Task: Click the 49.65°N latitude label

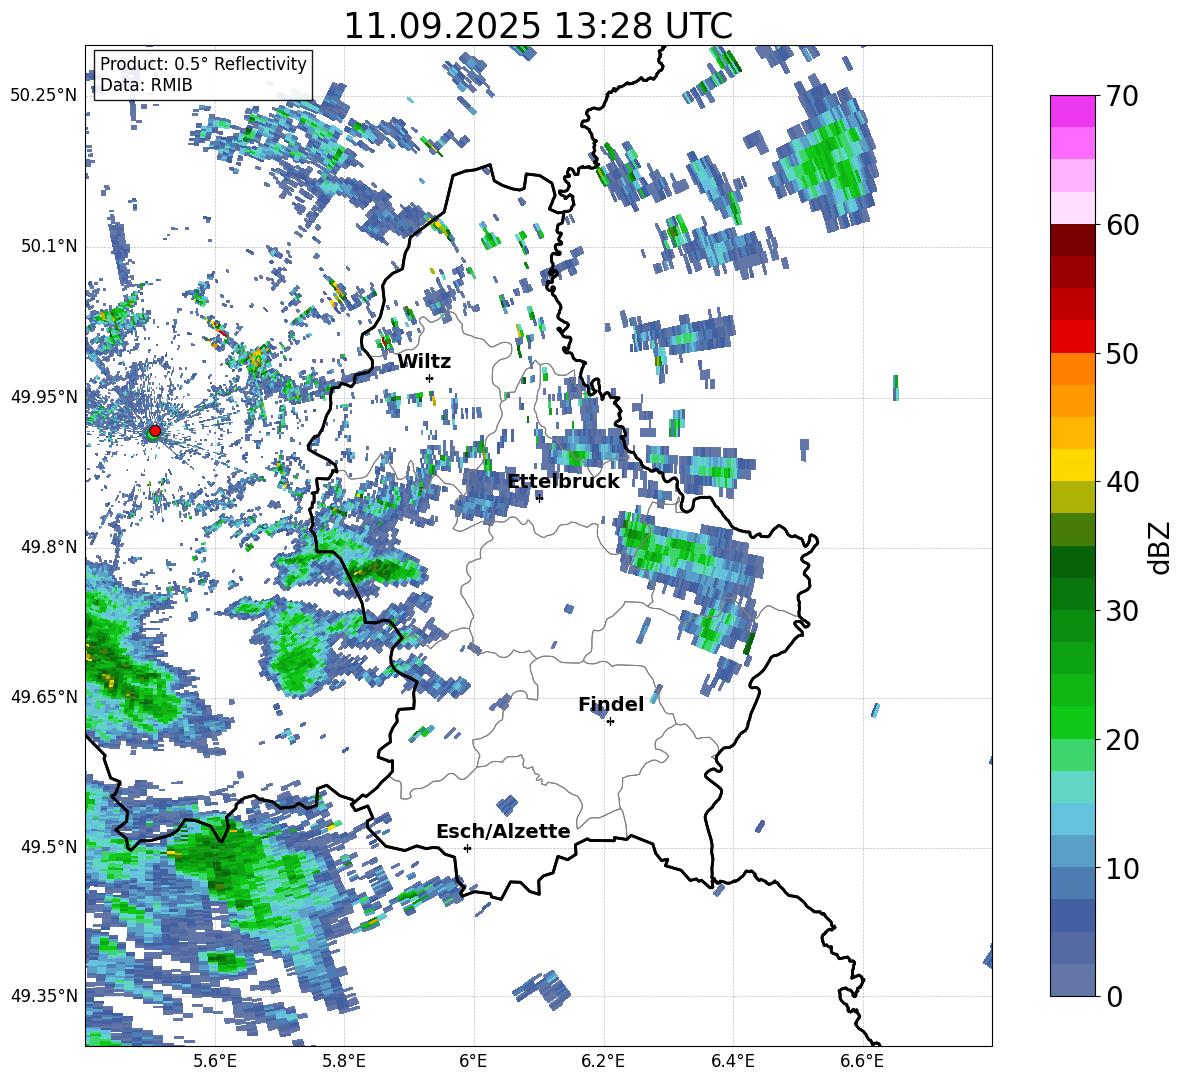Action: point(44,696)
